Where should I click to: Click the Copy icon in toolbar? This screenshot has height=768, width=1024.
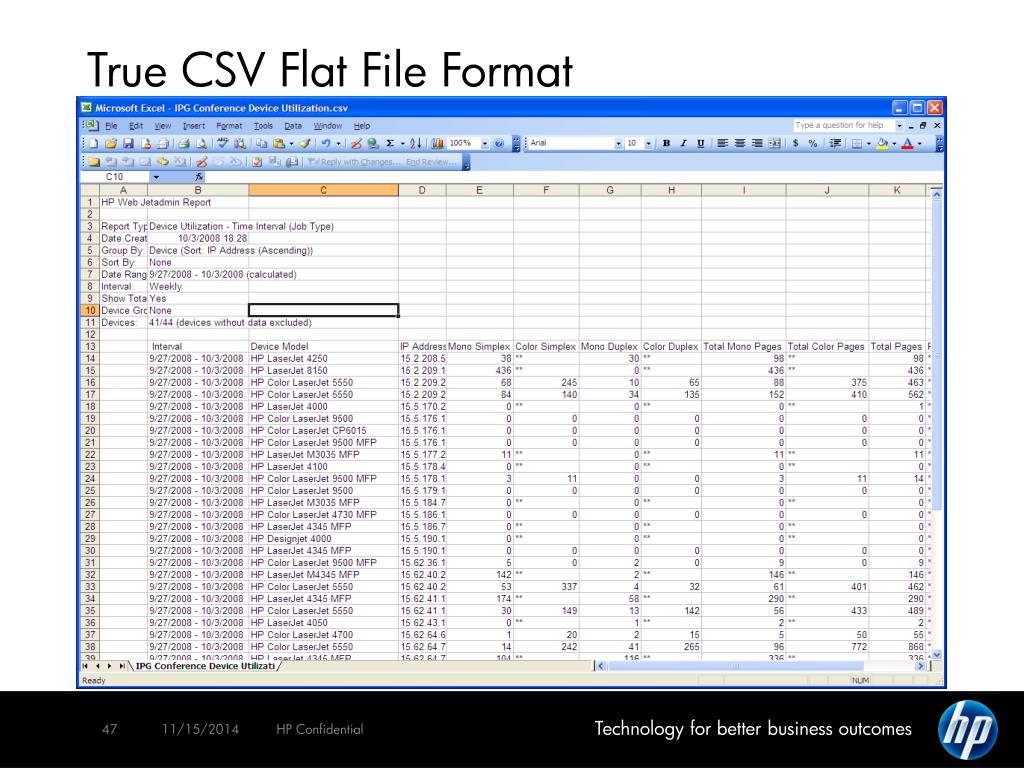click(x=261, y=143)
